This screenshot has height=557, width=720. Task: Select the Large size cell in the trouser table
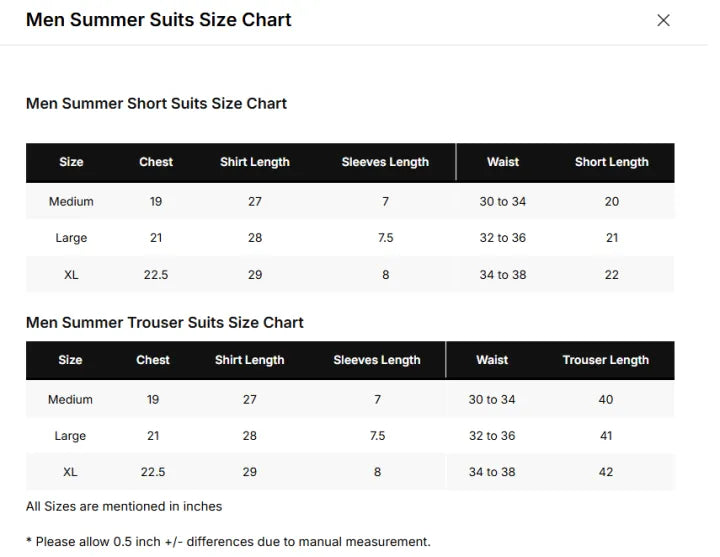(70, 435)
